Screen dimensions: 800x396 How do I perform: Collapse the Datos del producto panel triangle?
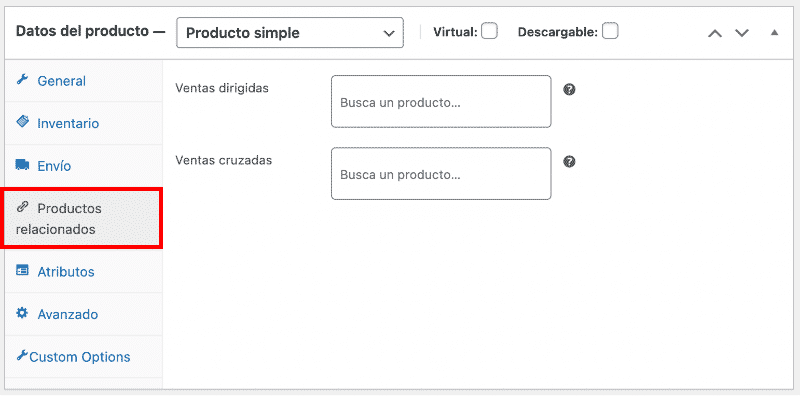(774, 33)
